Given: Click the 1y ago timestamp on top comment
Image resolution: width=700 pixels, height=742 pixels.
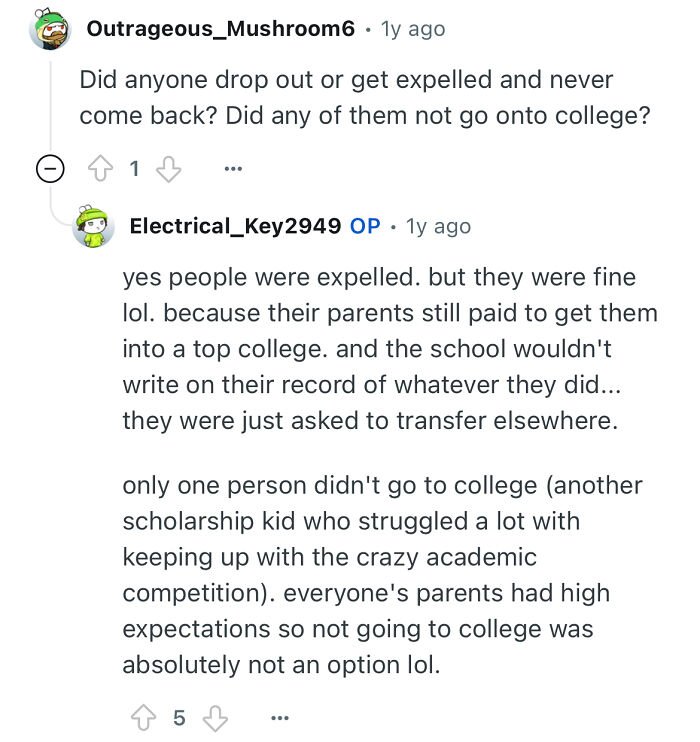Looking at the screenshot, I should click(413, 29).
